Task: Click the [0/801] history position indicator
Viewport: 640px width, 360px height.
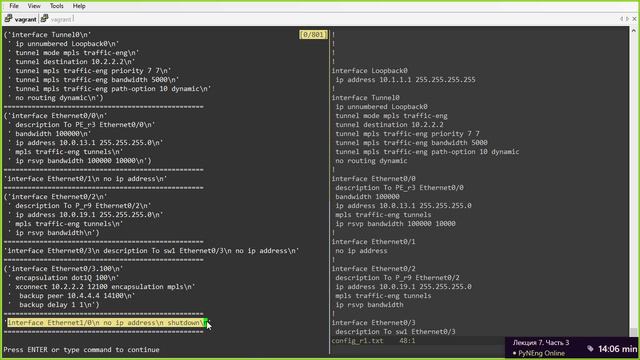Action: pos(313,35)
